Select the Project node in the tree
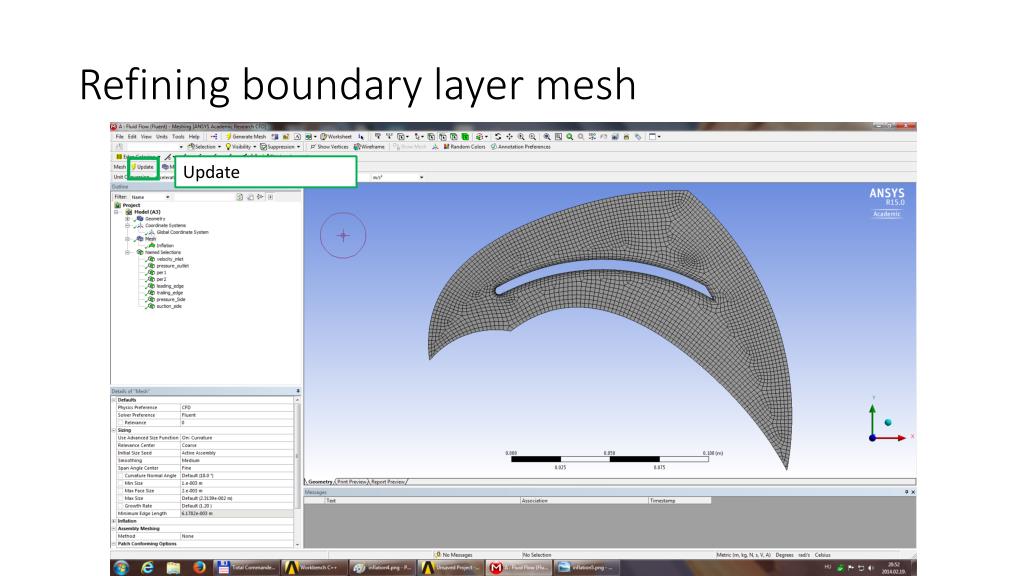This screenshot has height=576, width=1024. [131, 205]
